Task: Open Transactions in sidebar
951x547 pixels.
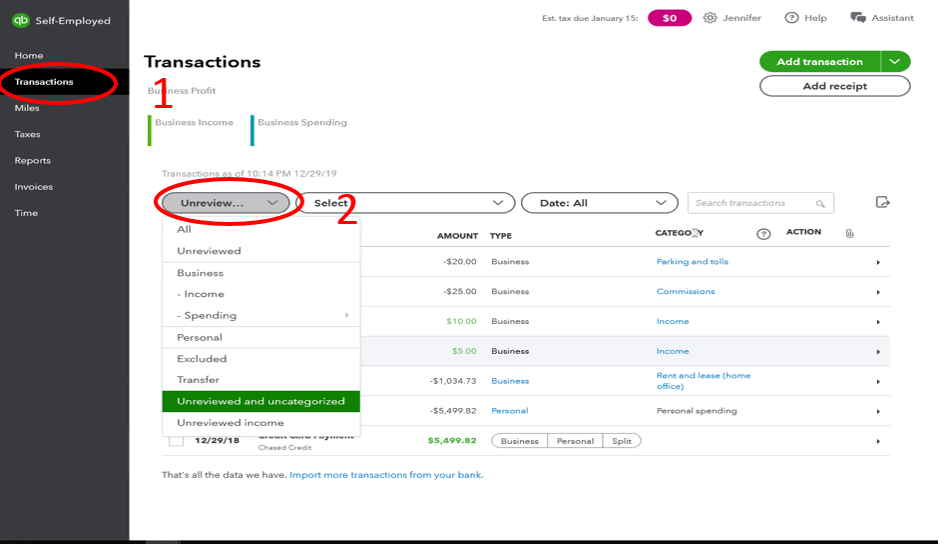Action: point(44,81)
